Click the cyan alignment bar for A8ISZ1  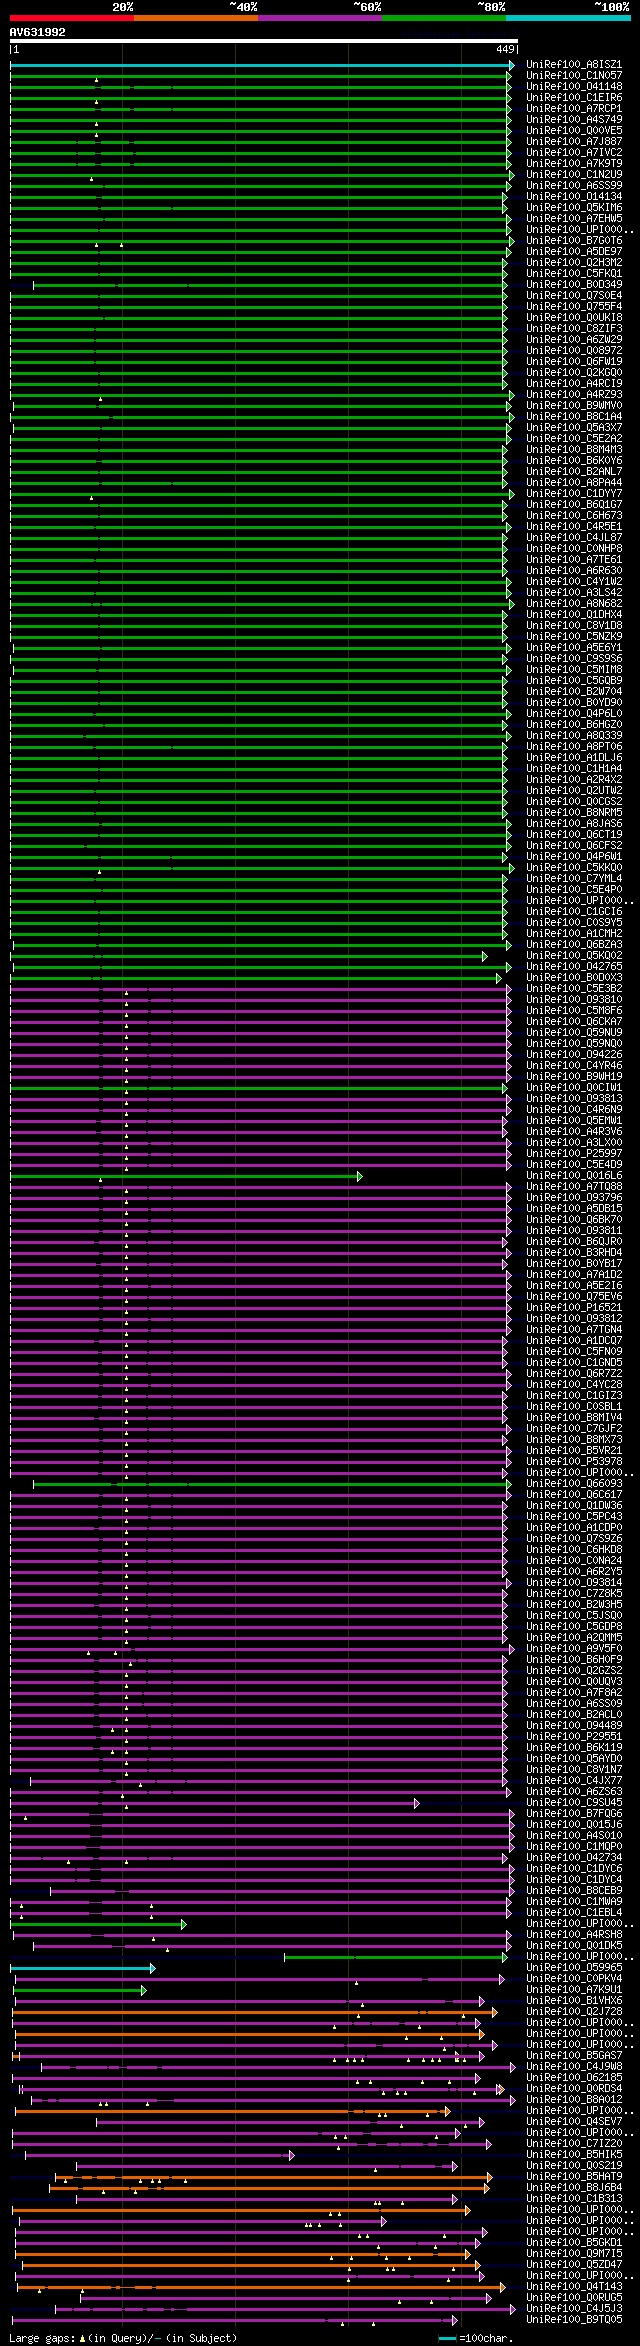[x=260, y=65]
